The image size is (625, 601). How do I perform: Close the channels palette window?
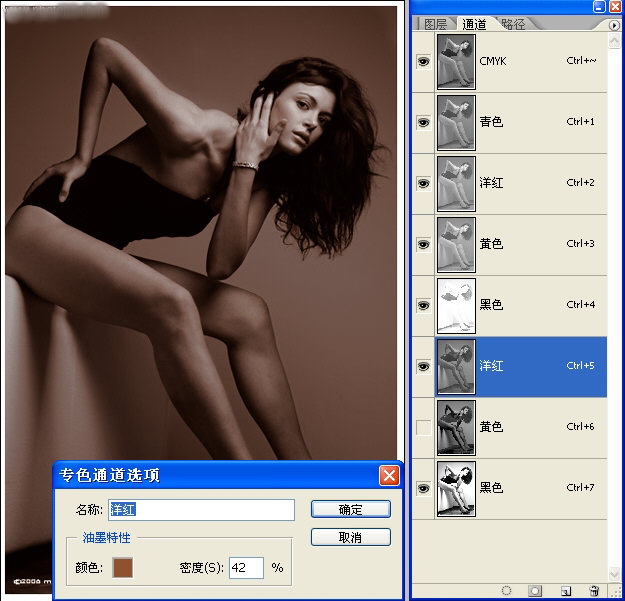tap(614, 7)
